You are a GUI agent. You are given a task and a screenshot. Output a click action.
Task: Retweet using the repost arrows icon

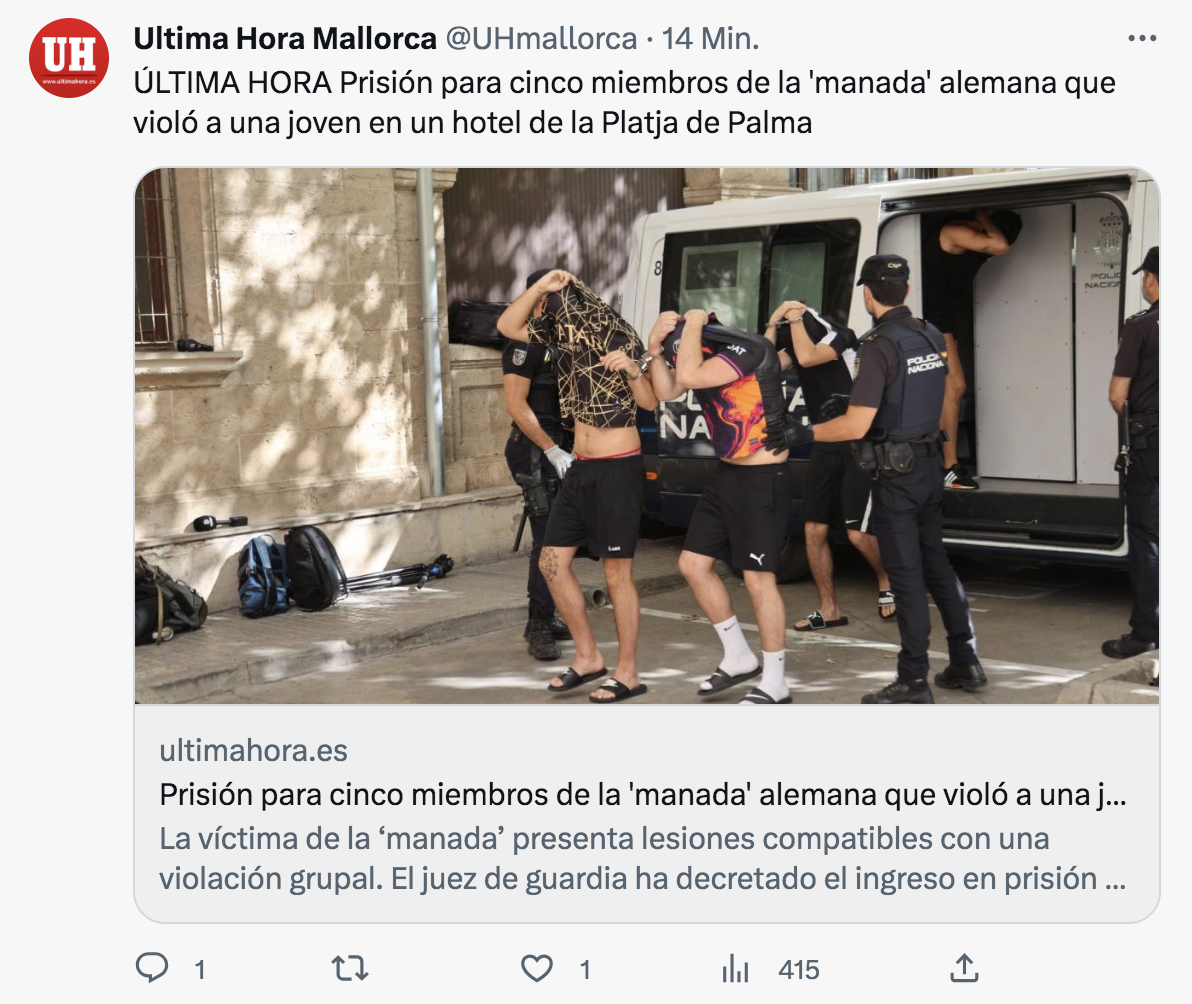[350, 968]
